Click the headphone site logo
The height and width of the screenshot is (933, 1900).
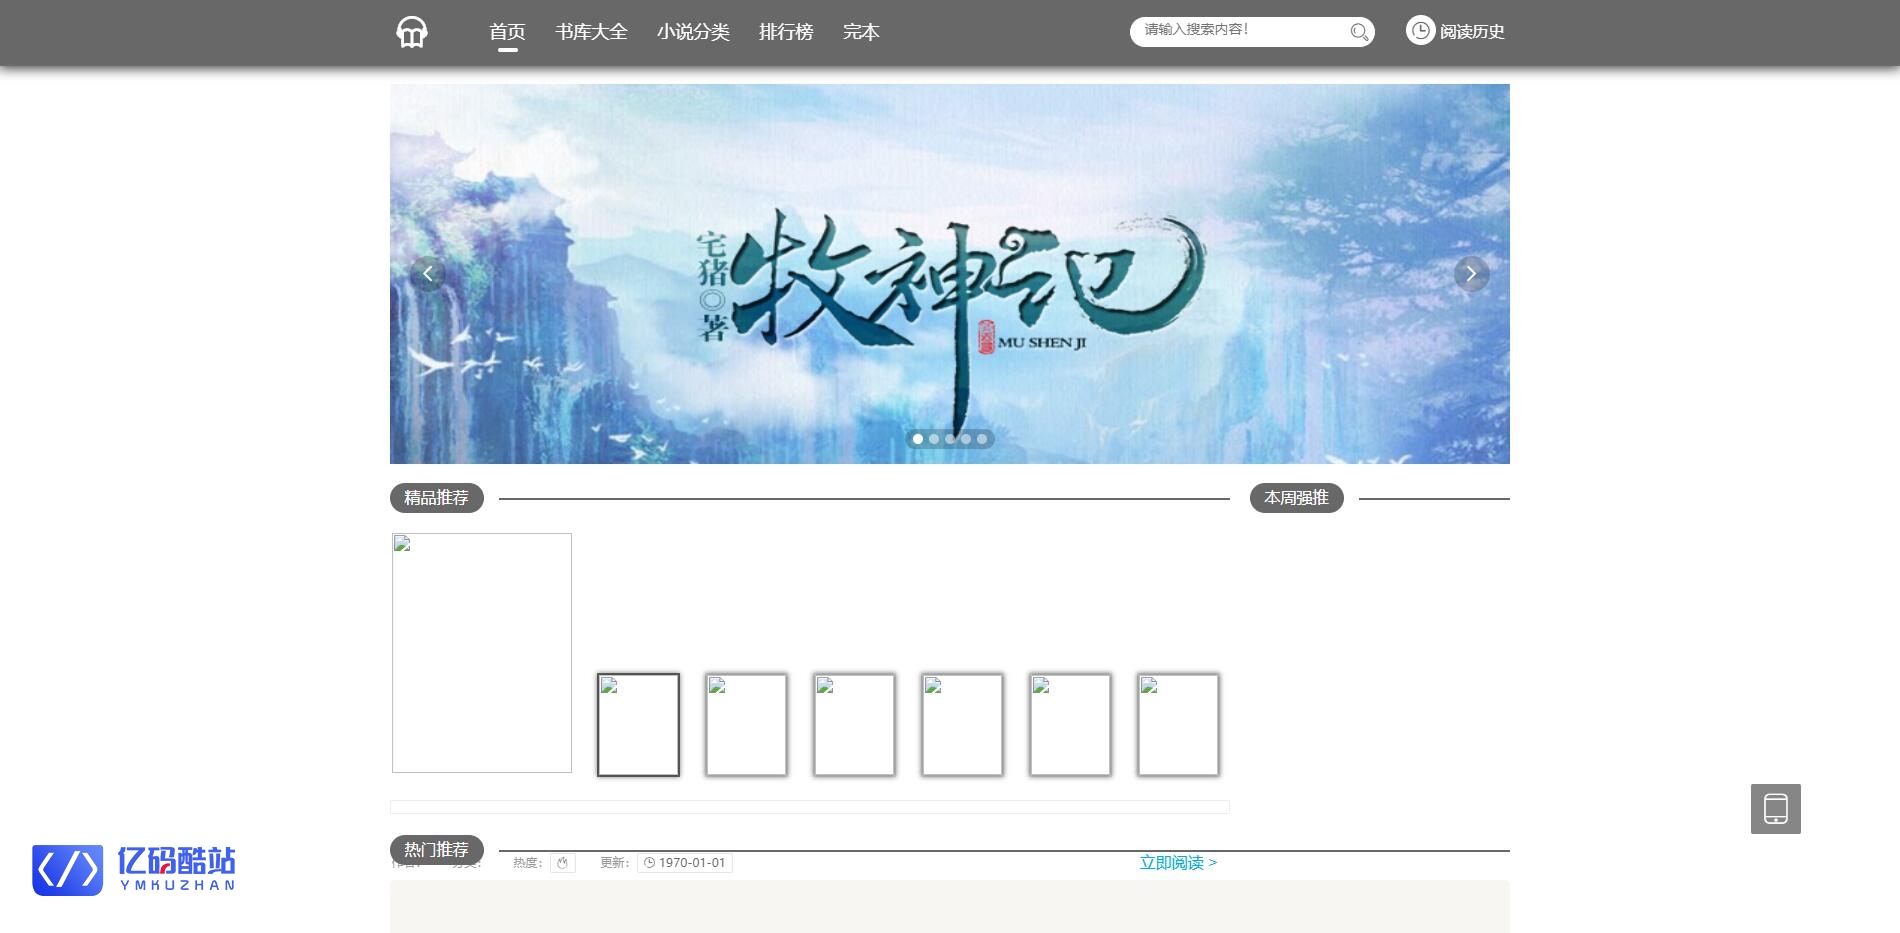411,32
